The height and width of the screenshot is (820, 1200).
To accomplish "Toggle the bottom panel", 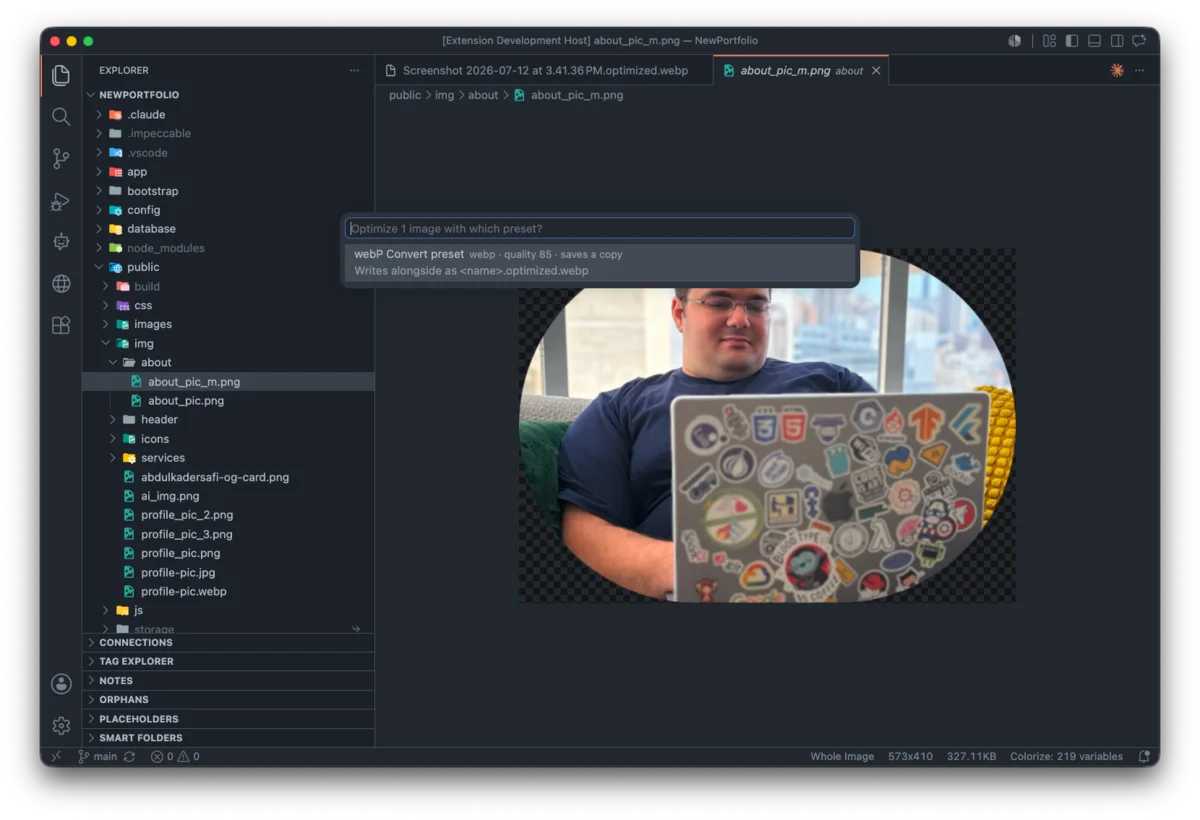I will tap(1094, 41).
